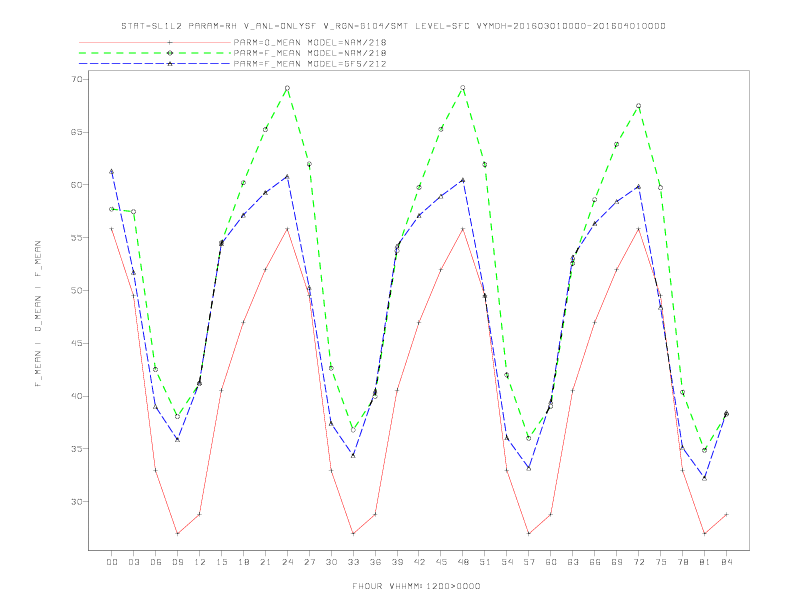Click x-axis tick label 48
Screen dimensions: 792x612
(463, 562)
